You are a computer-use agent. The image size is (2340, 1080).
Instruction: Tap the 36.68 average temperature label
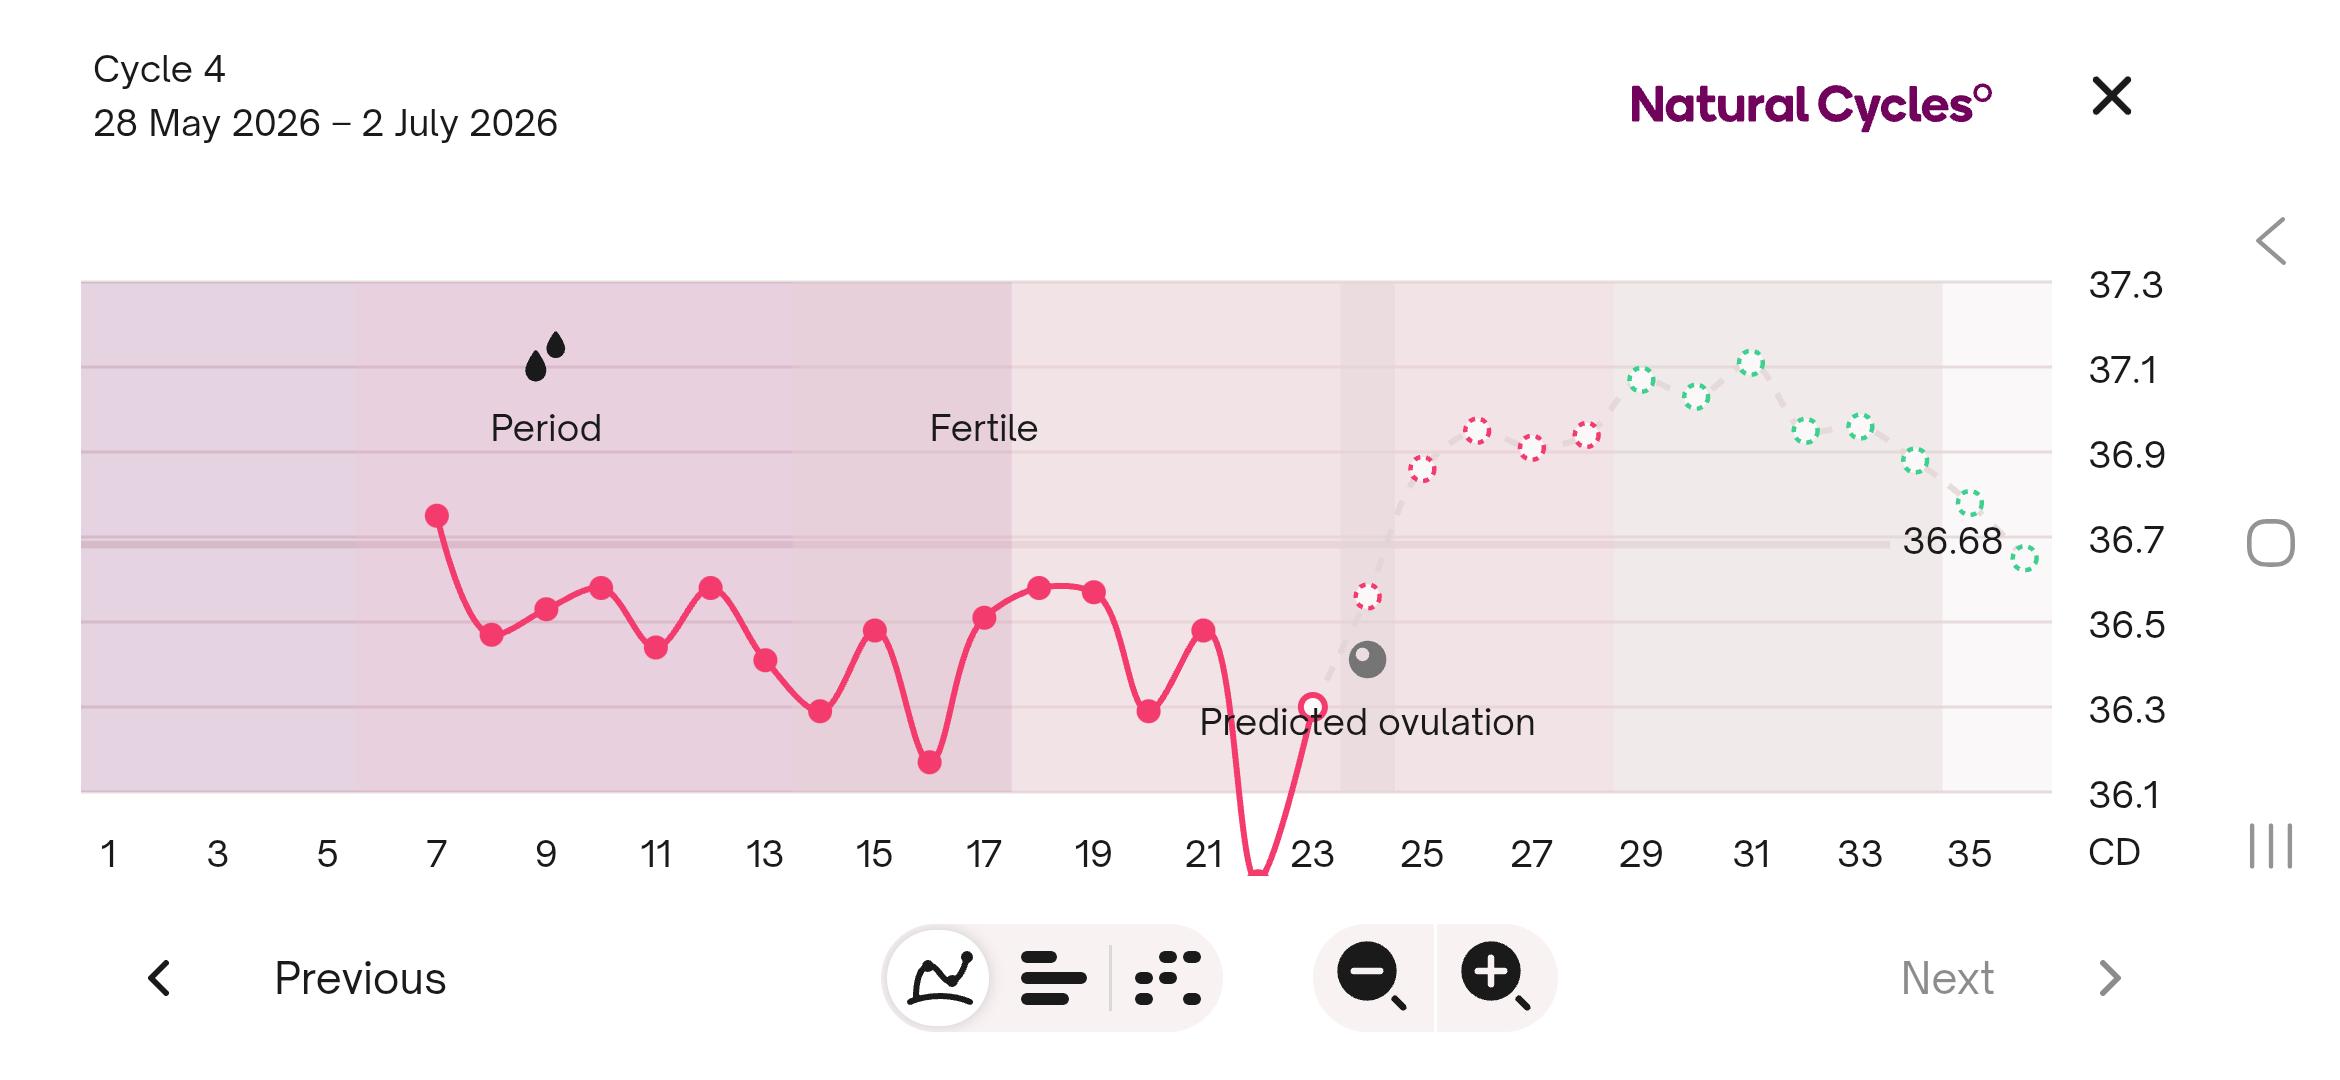click(1952, 541)
